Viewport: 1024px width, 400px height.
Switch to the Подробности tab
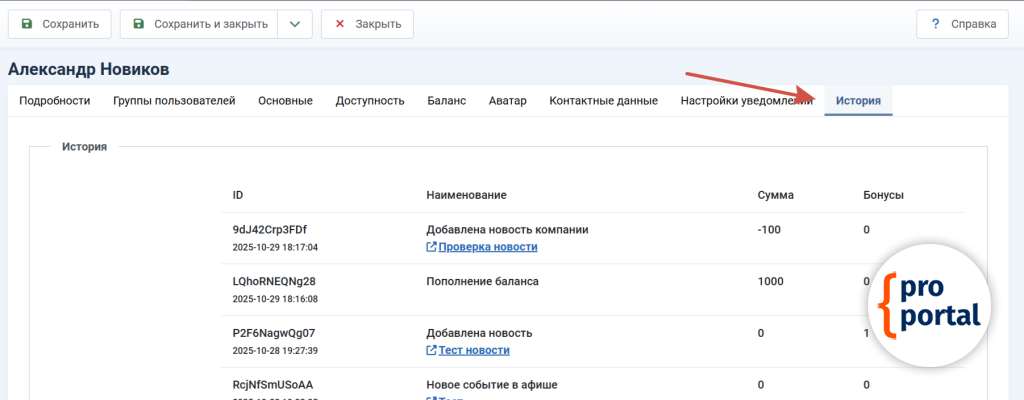click(55, 100)
